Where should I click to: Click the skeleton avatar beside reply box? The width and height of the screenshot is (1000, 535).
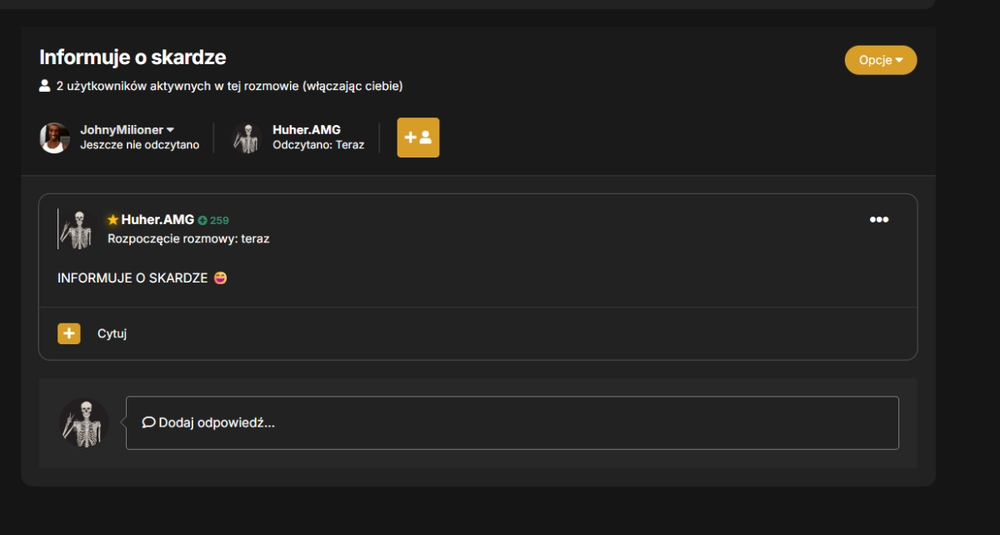[x=84, y=423]
